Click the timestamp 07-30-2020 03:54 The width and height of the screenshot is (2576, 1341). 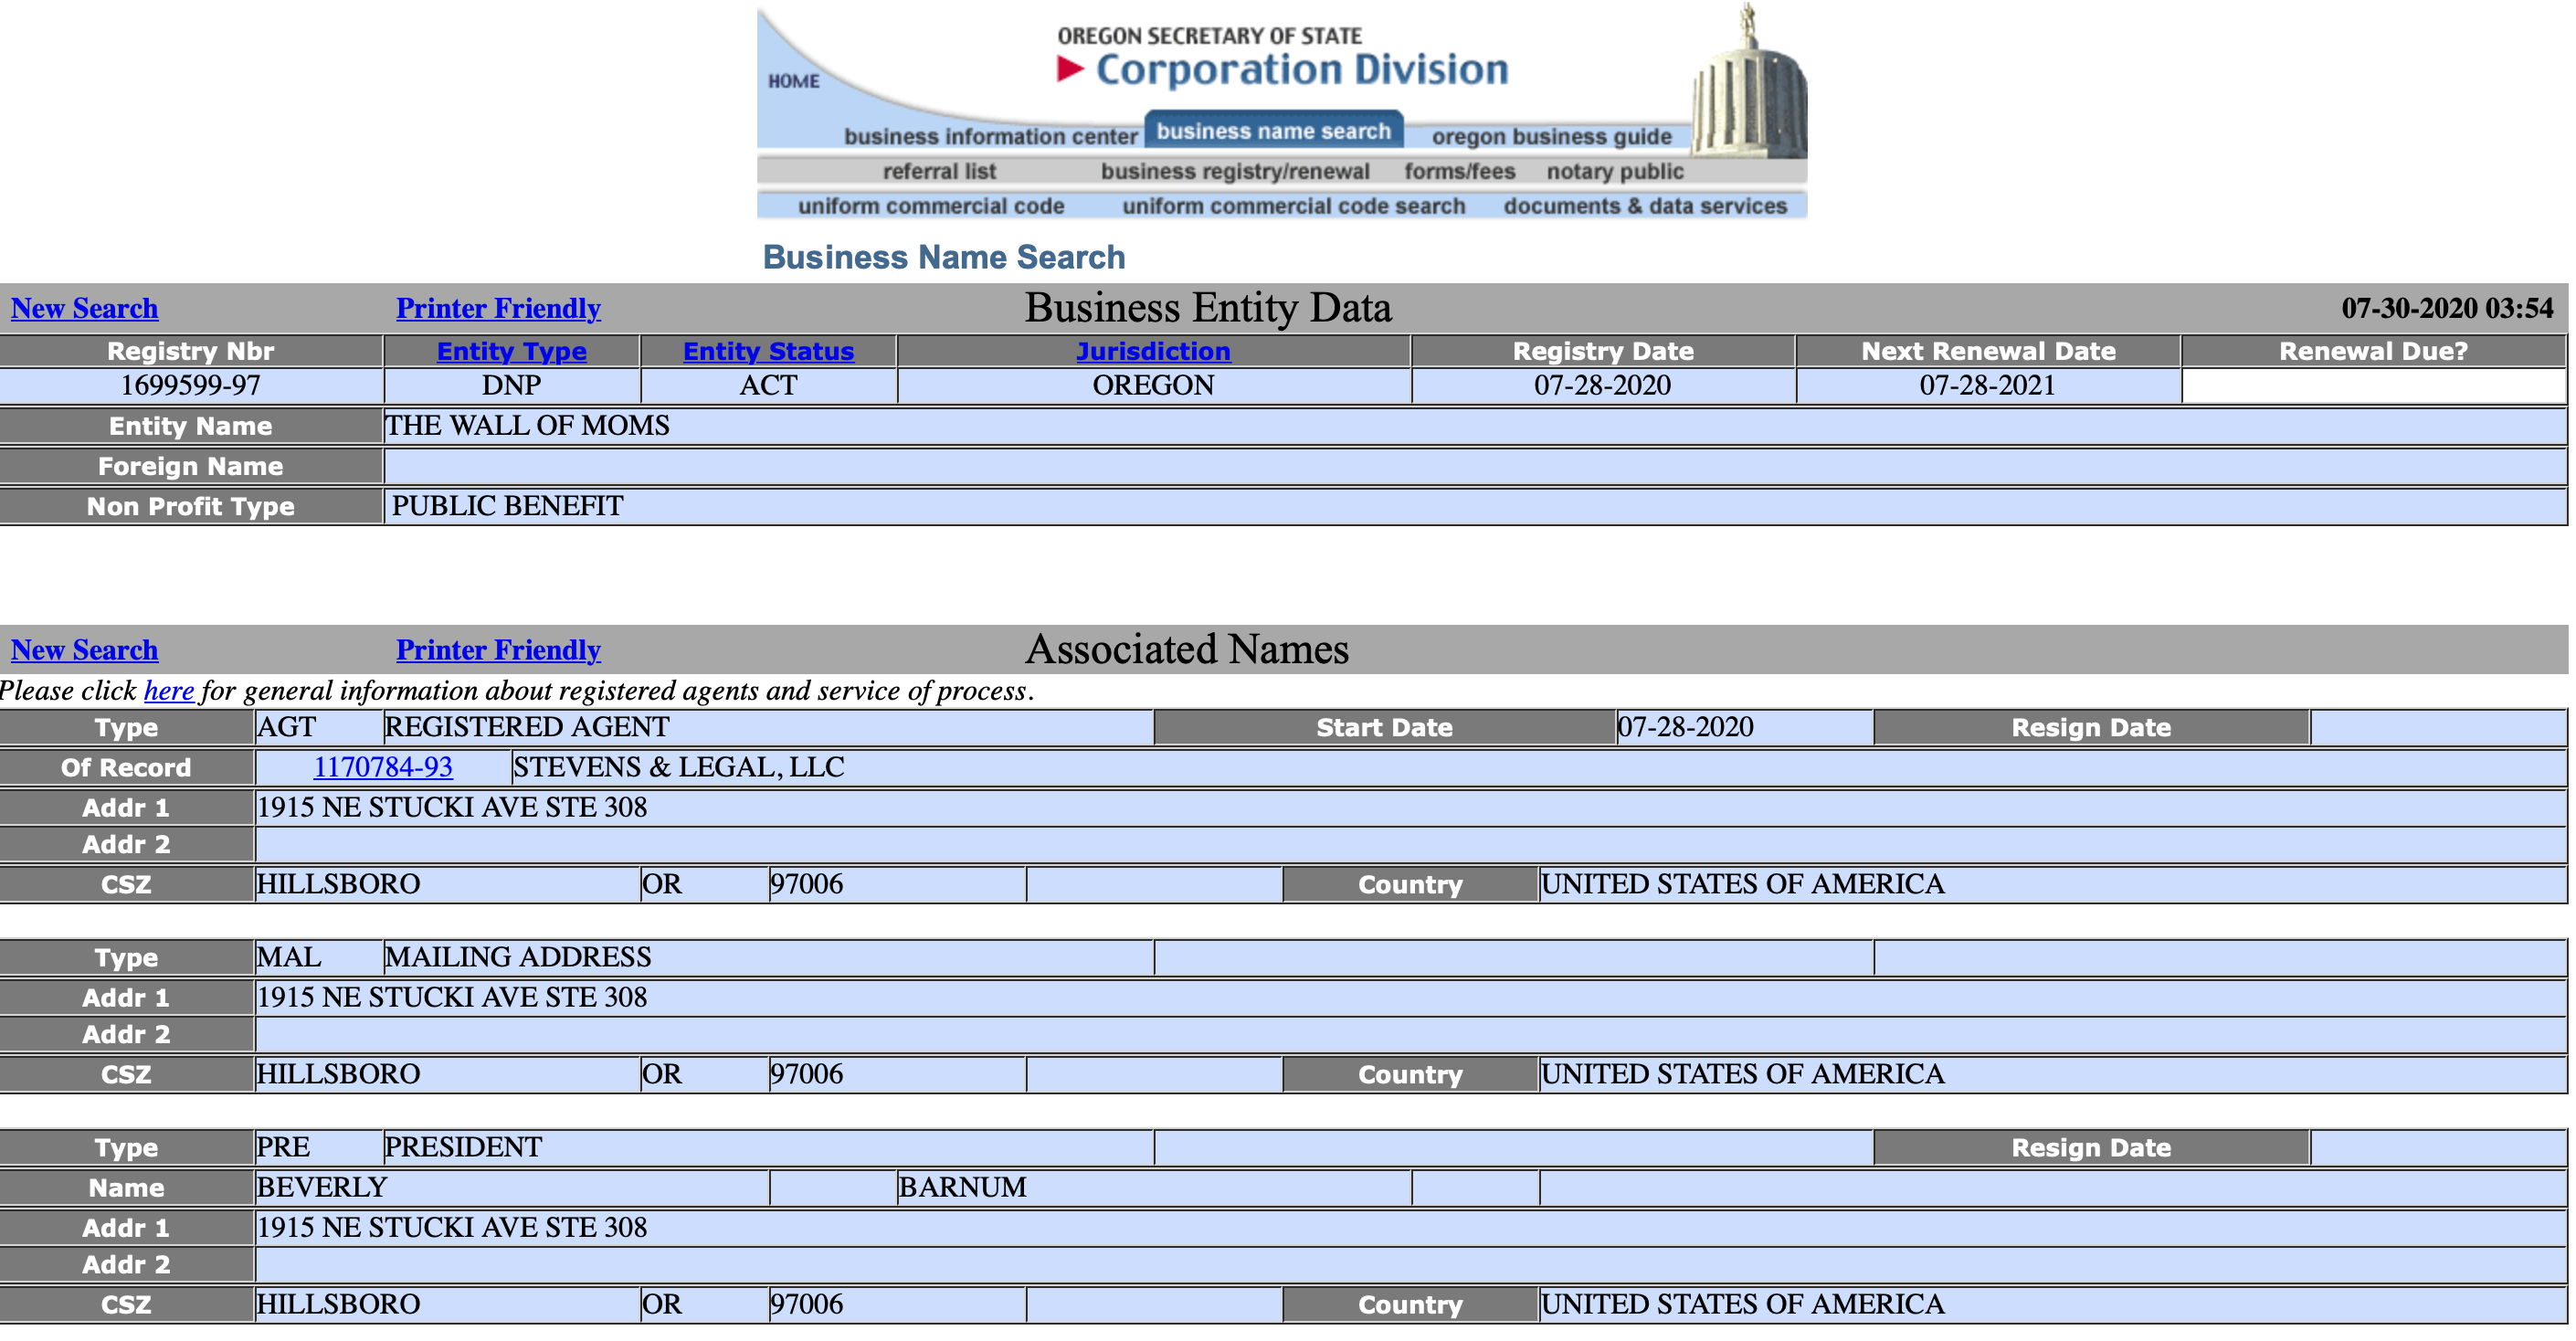tap(2447, 308)
